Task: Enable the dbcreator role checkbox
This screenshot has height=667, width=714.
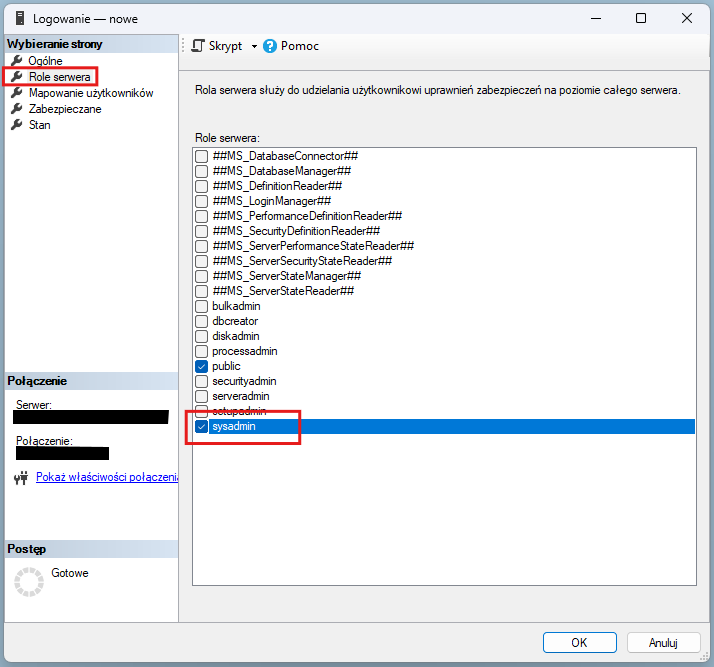Action: click(x=202, y=322)
